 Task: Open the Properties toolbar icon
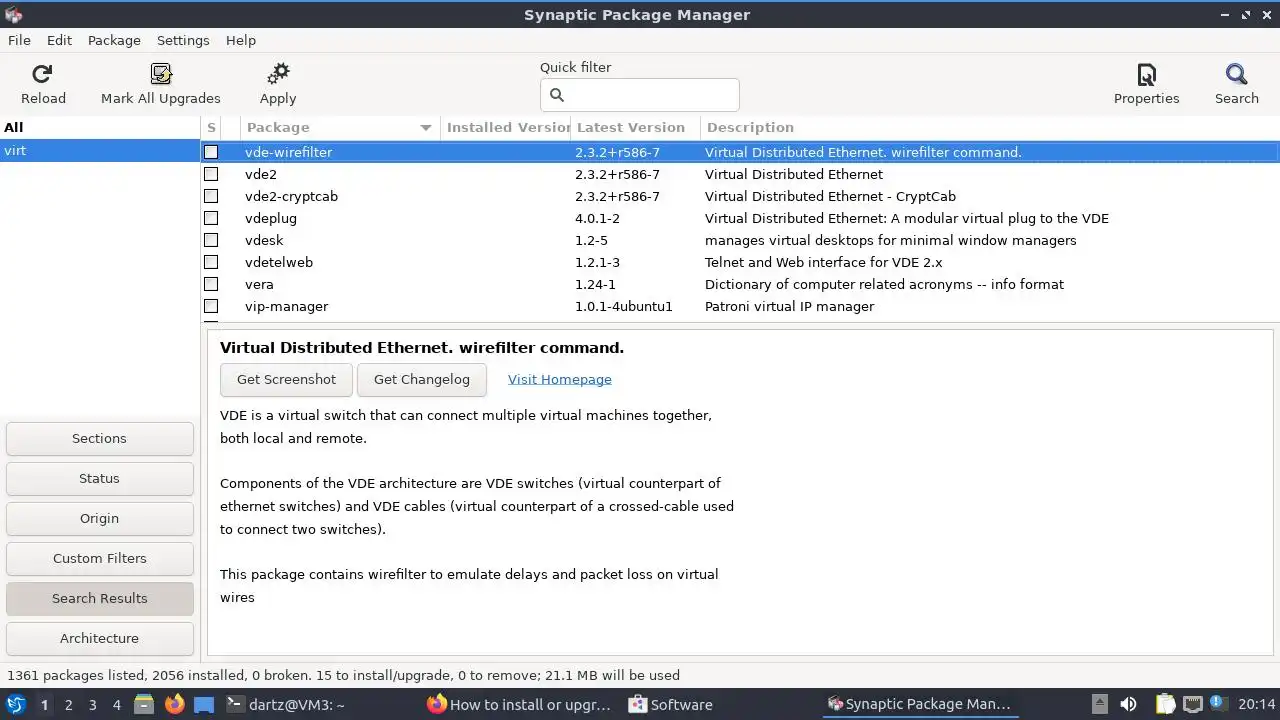[1147, 74]
